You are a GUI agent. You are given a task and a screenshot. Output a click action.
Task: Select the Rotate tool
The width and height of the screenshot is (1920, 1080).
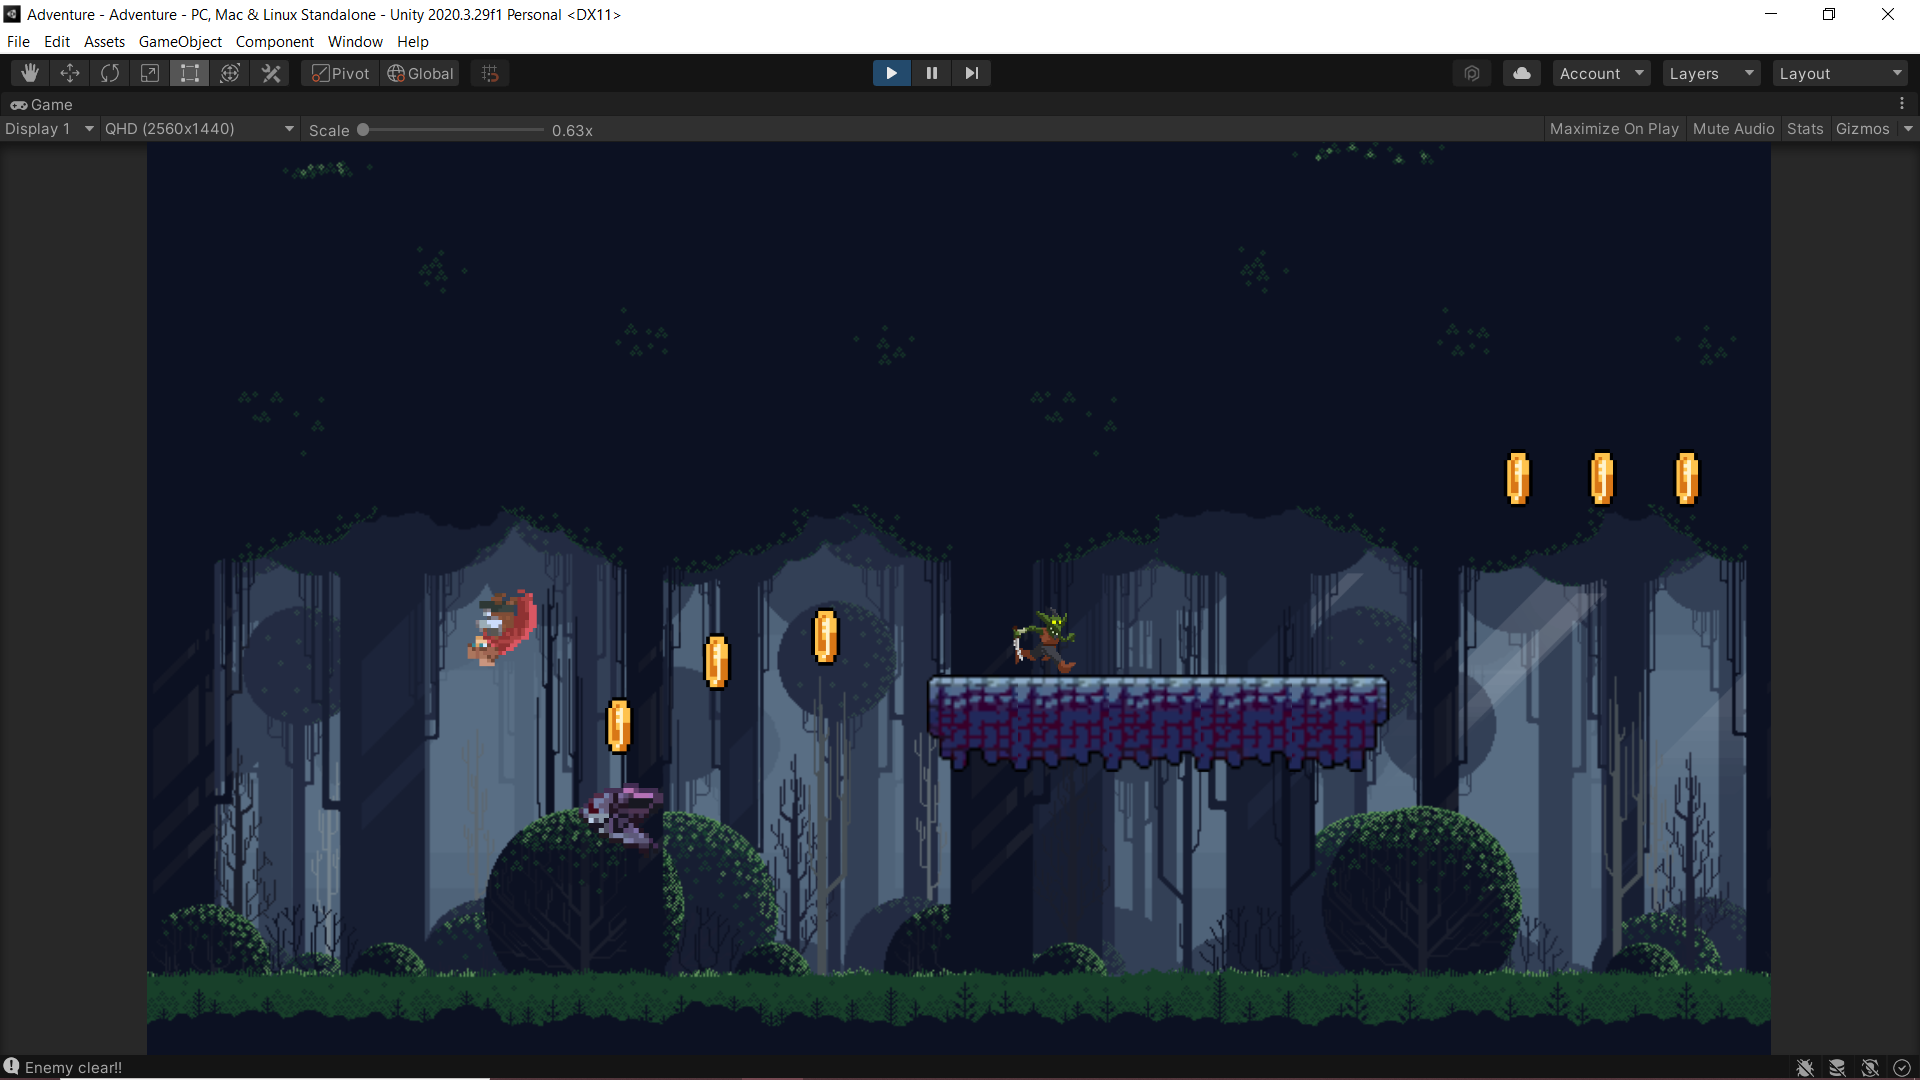[x=109, y=72]
